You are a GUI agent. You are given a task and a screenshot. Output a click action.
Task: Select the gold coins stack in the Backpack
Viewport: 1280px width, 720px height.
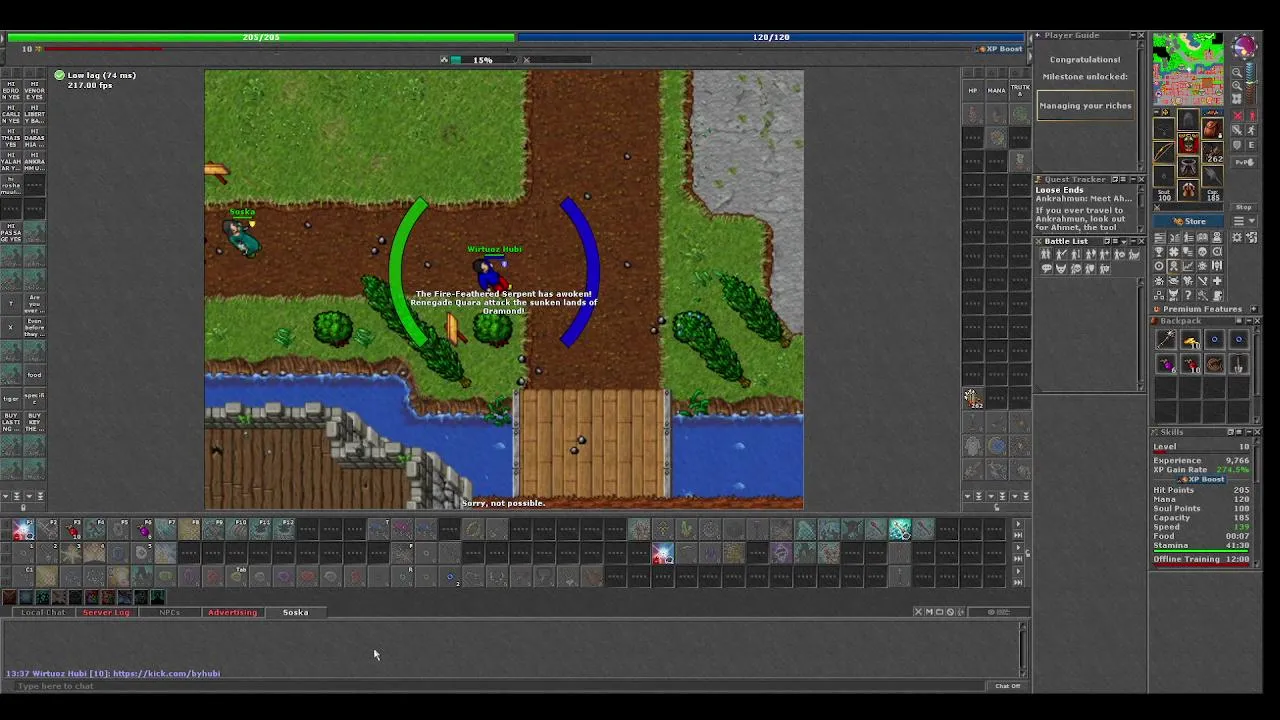coord(1191,339)
